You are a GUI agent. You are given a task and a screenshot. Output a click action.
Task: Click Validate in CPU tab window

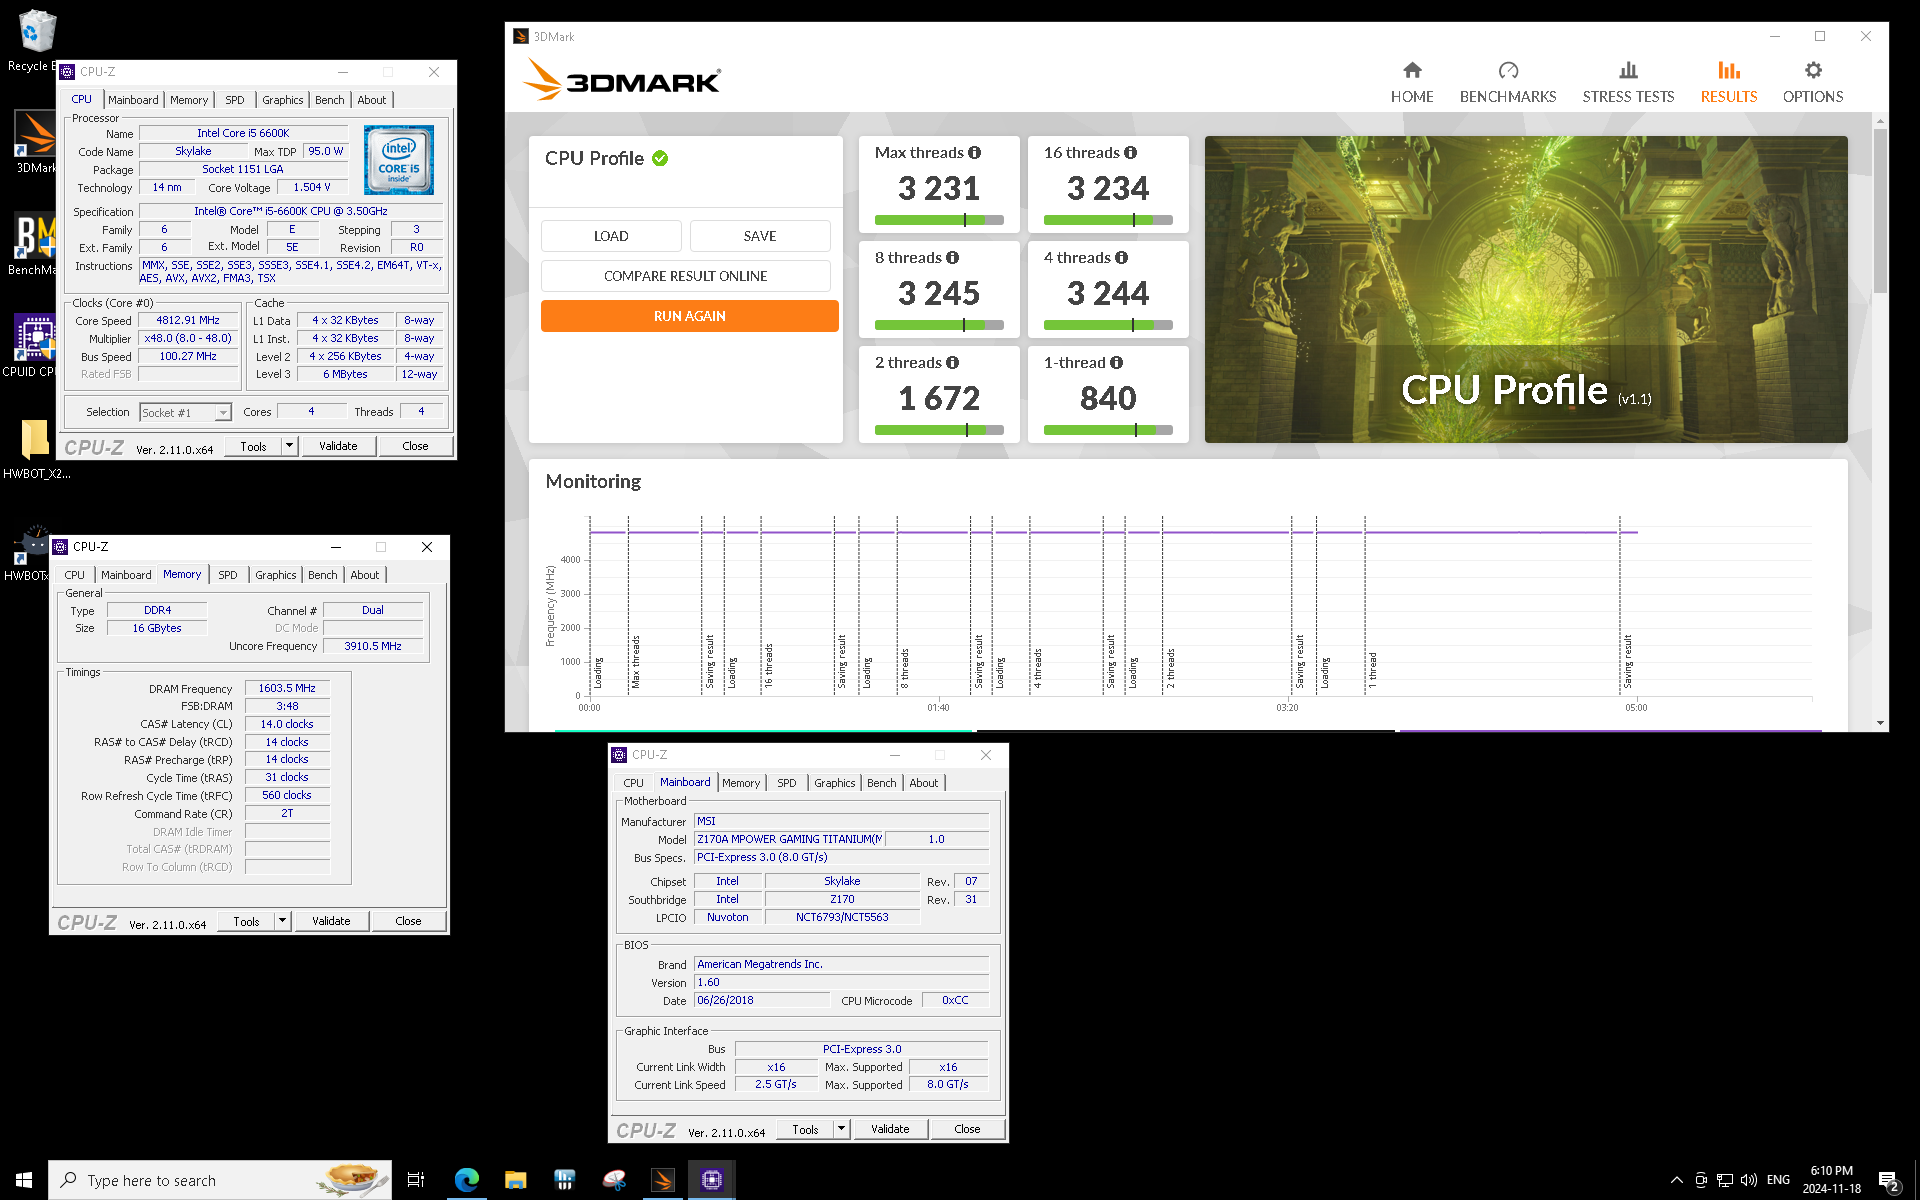pyautogui.click(x=338, y=446)
